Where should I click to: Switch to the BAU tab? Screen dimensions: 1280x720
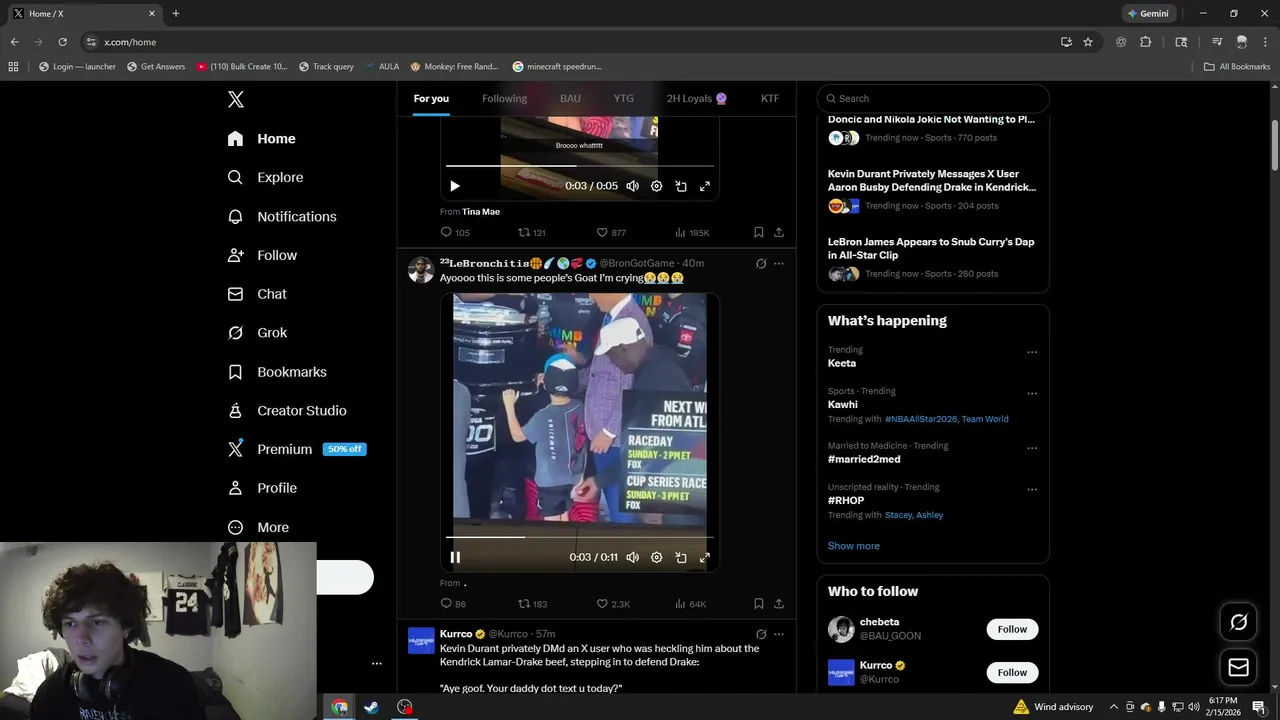570,98
